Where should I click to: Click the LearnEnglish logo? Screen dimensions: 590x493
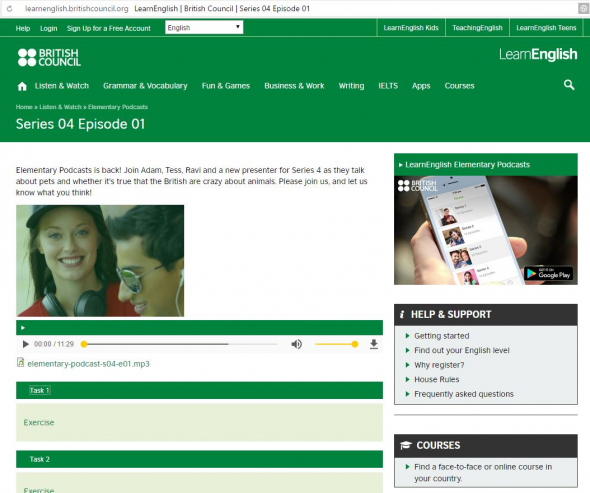point(538,55)
